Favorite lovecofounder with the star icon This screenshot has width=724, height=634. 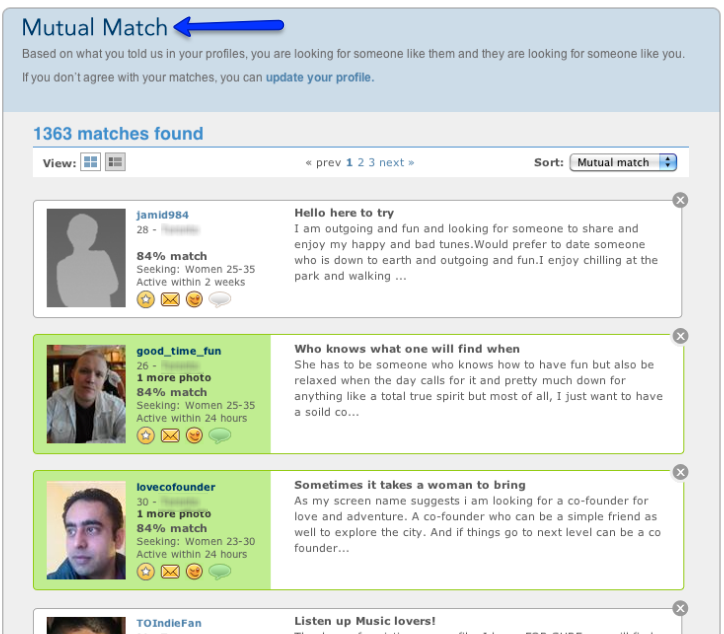tap(146, 572)
